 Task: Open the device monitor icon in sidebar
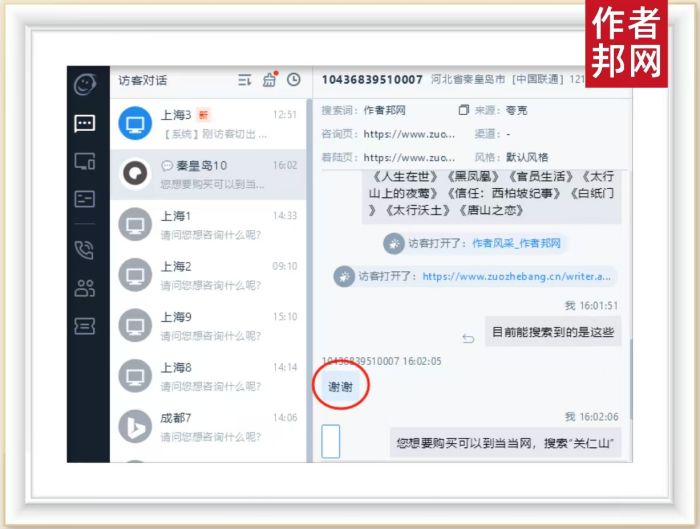(85, 161)
